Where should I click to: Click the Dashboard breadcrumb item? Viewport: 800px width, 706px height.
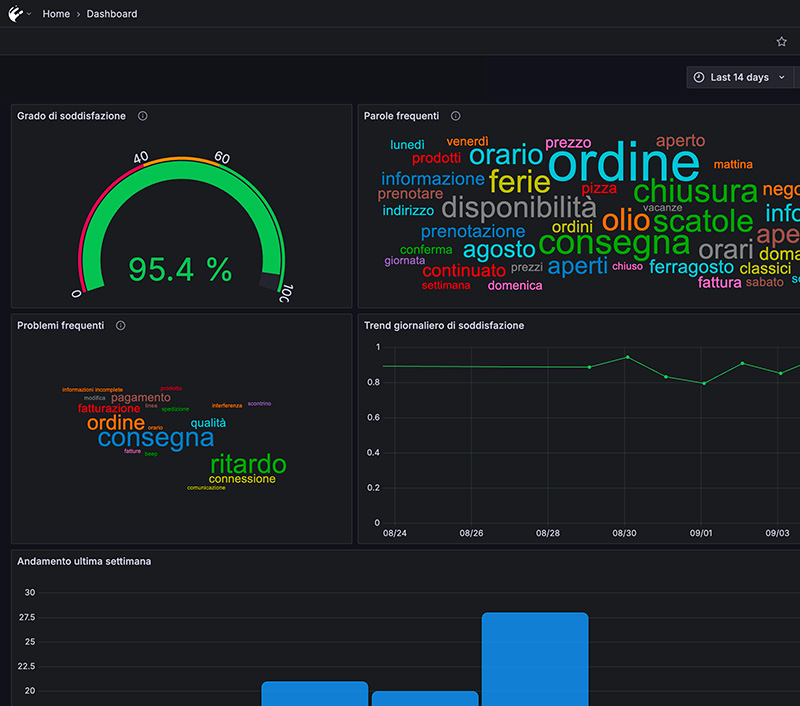[112, 14]
